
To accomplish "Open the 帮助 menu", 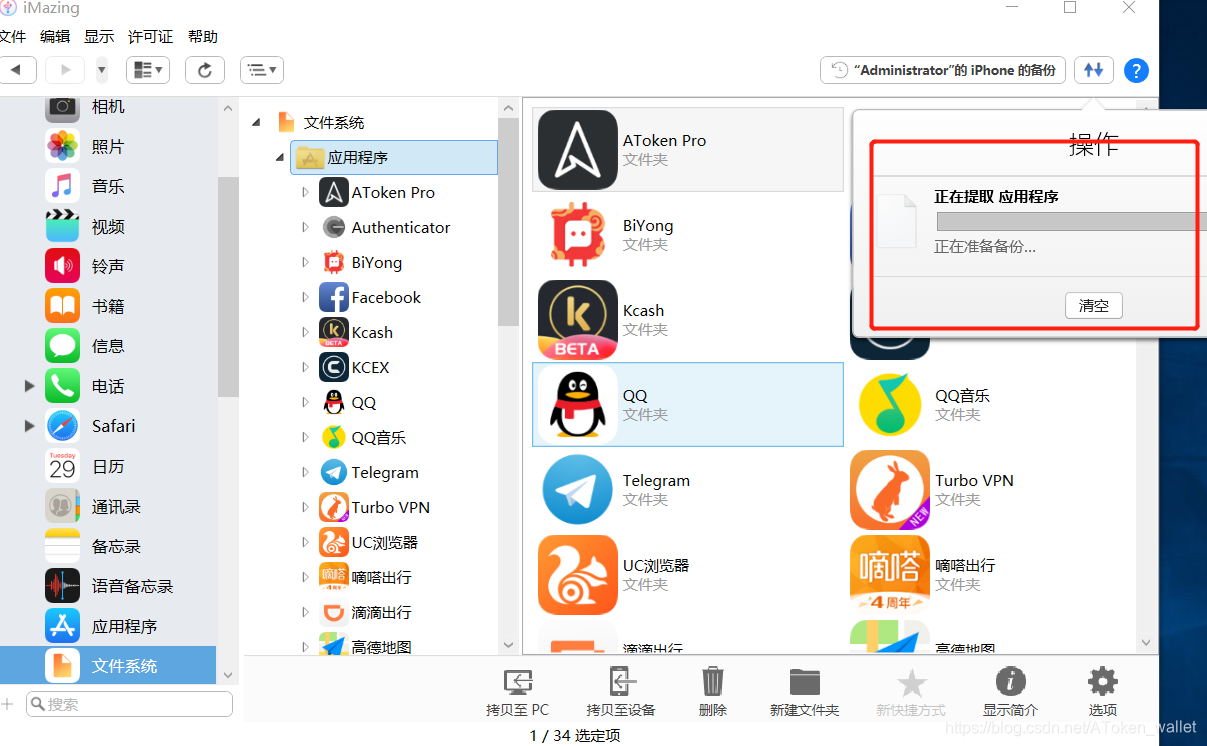I will [x=202, y=37].
